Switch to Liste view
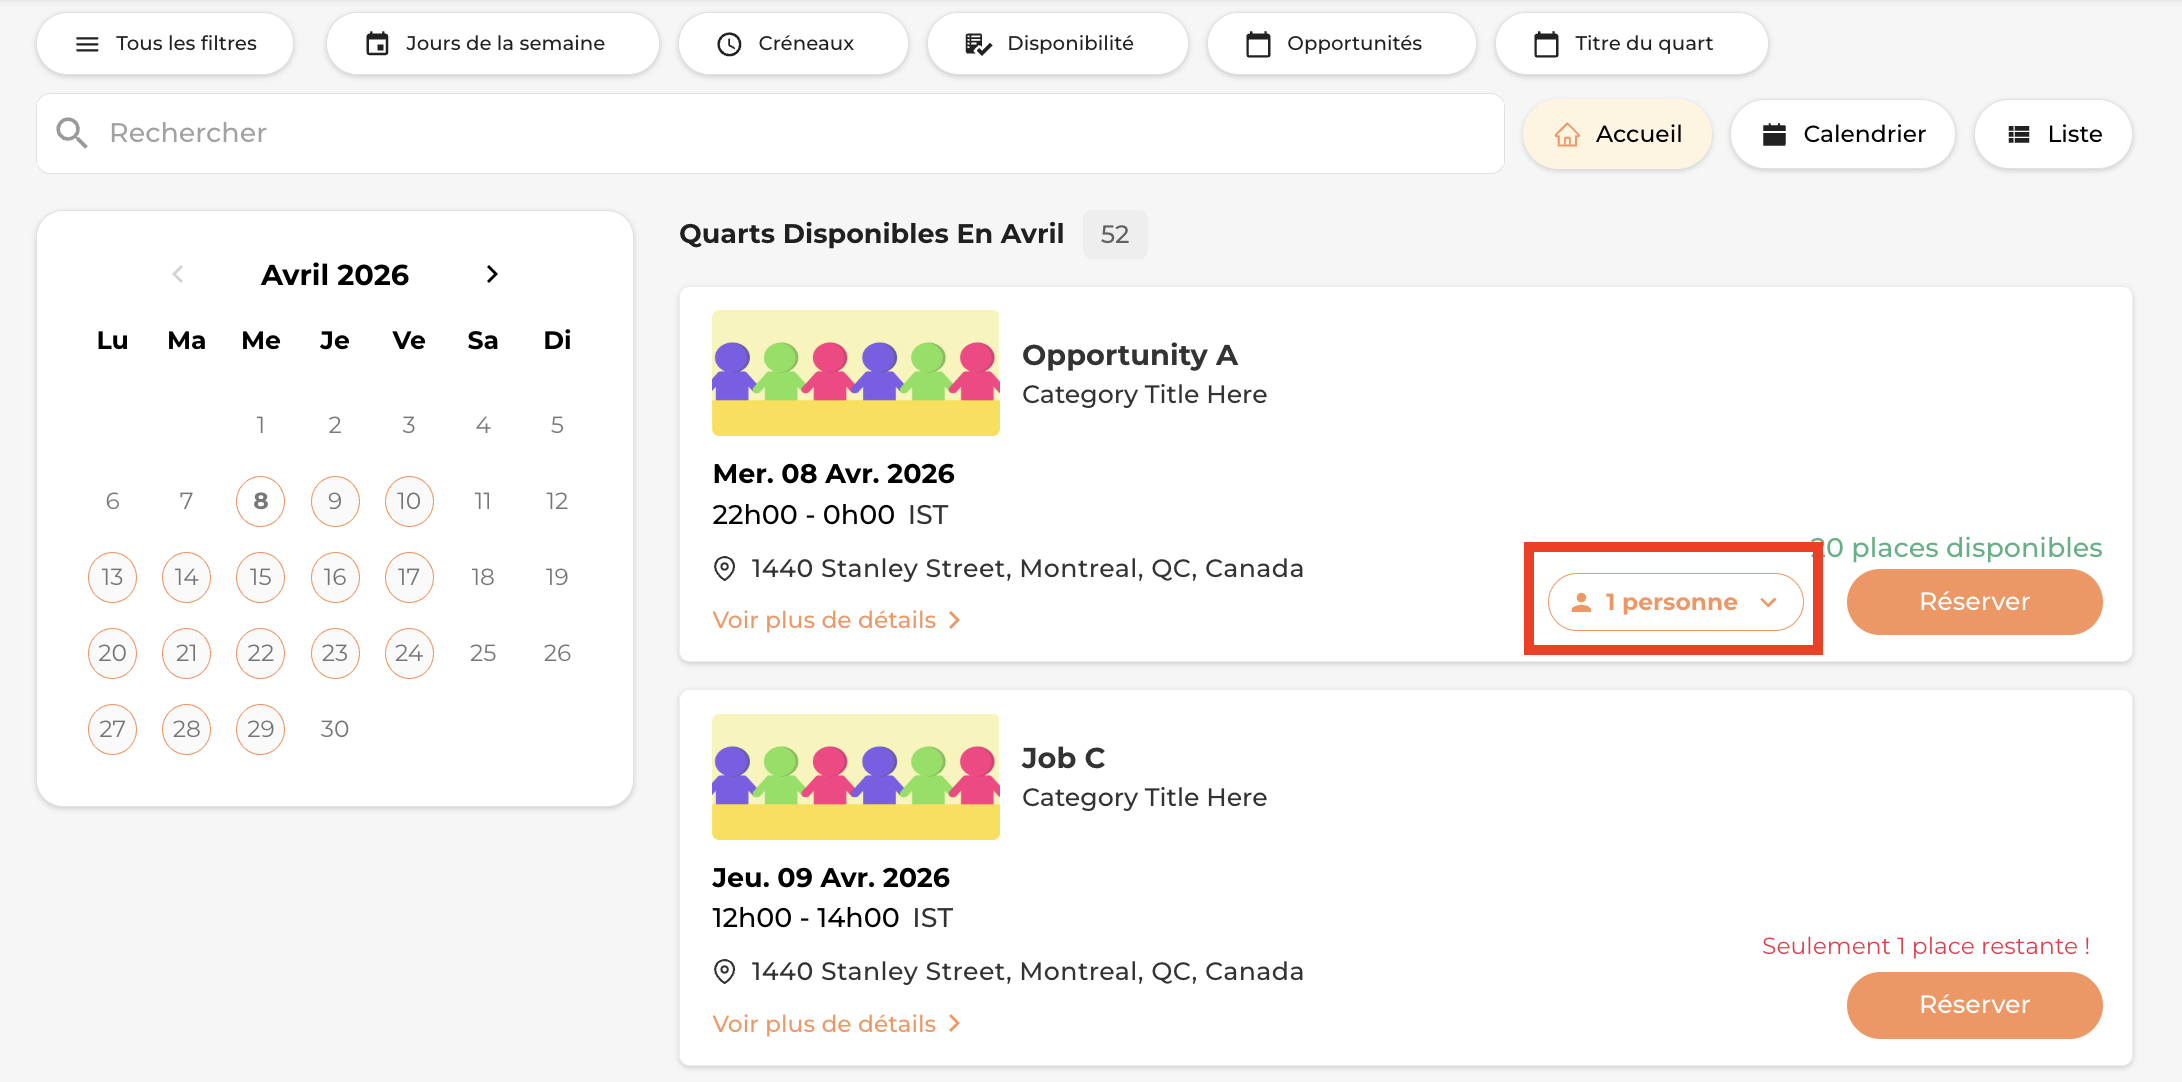Viewport: 2182px width, 1082px height. pyautogui.click(x=2053, y=134)
